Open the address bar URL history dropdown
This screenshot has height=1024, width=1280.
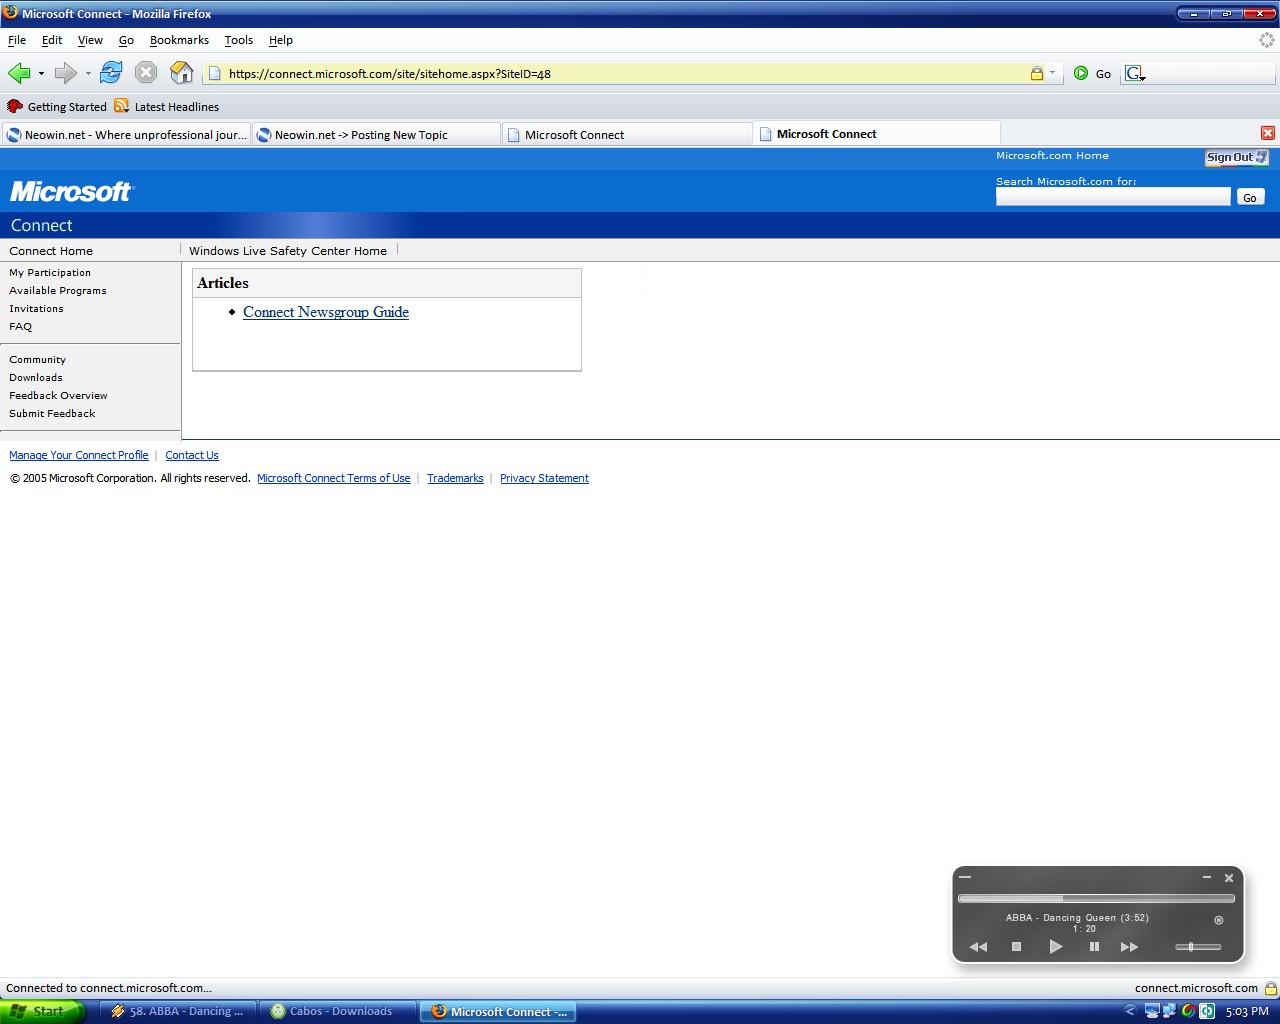pyautogui.click(x=1052, y=73)
